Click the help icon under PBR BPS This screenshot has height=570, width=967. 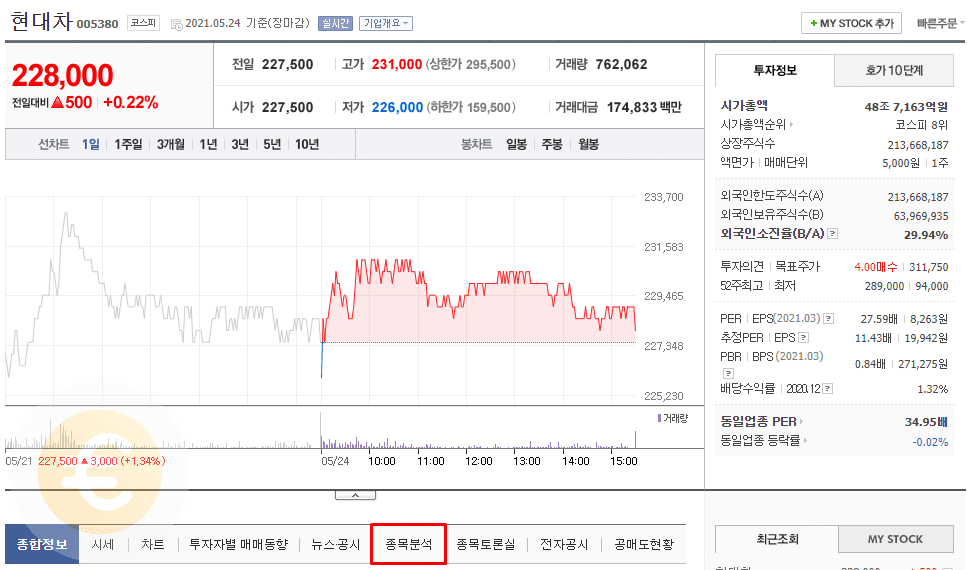(x=728, y=373)
